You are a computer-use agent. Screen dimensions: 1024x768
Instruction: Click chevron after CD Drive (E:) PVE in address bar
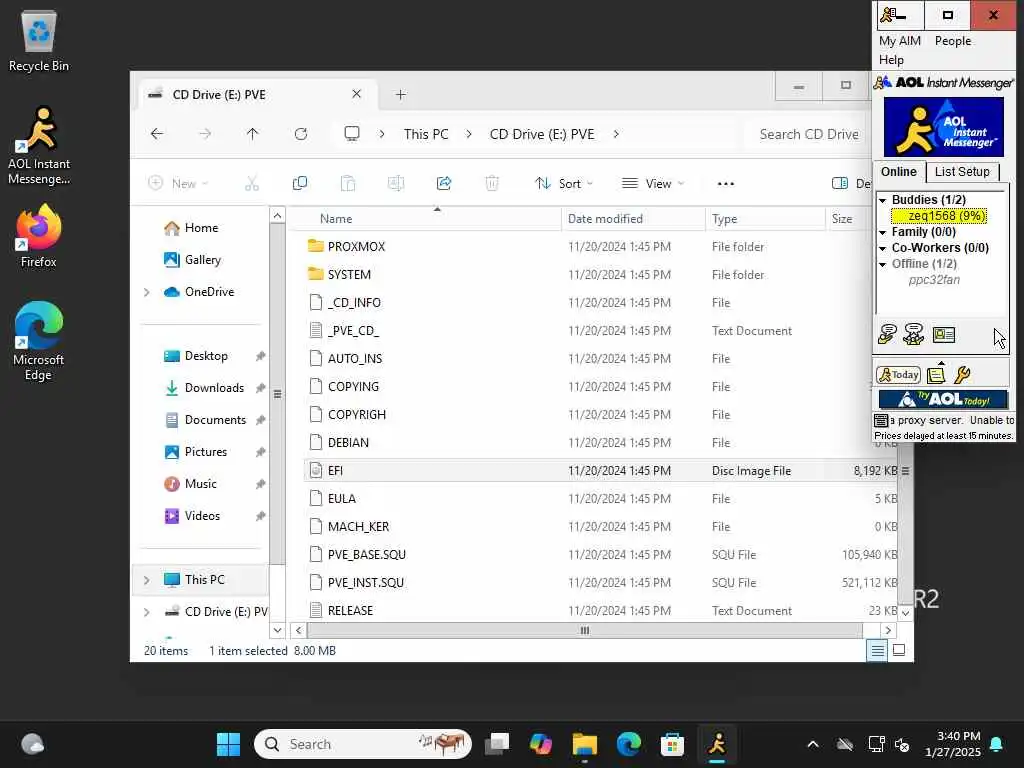point(616,134)
